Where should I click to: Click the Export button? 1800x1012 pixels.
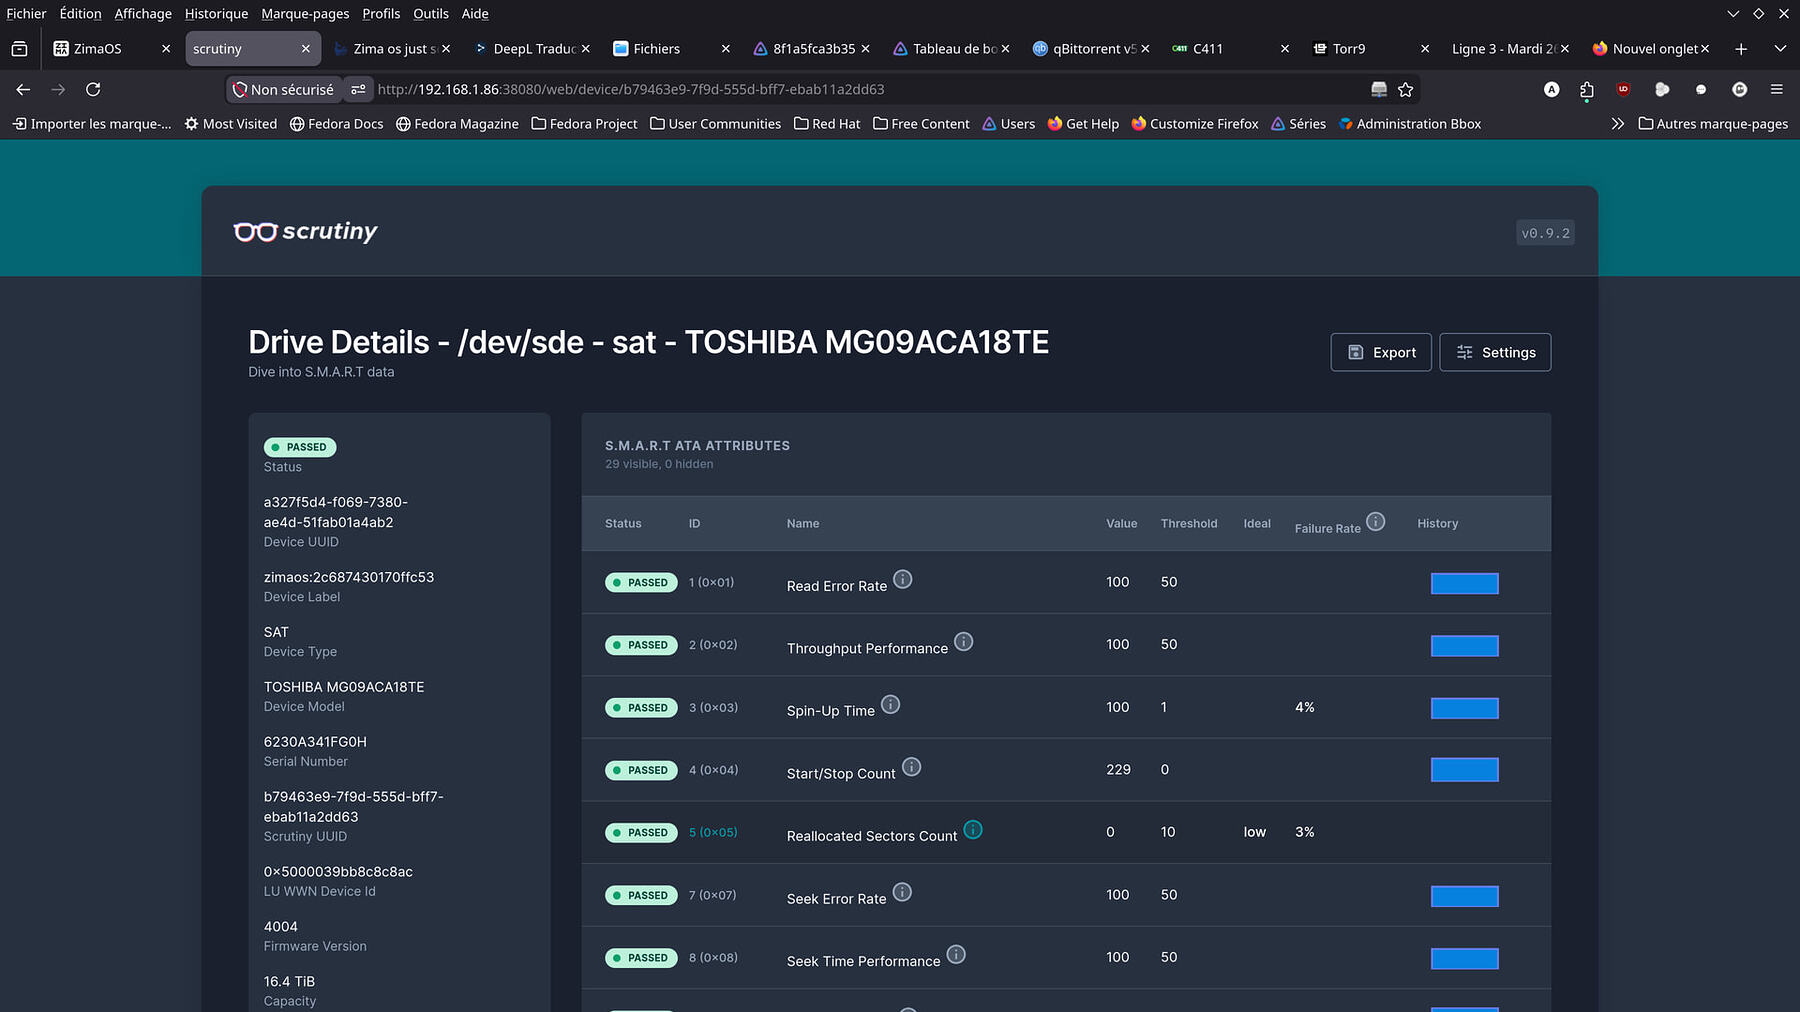pos(1381,352)
